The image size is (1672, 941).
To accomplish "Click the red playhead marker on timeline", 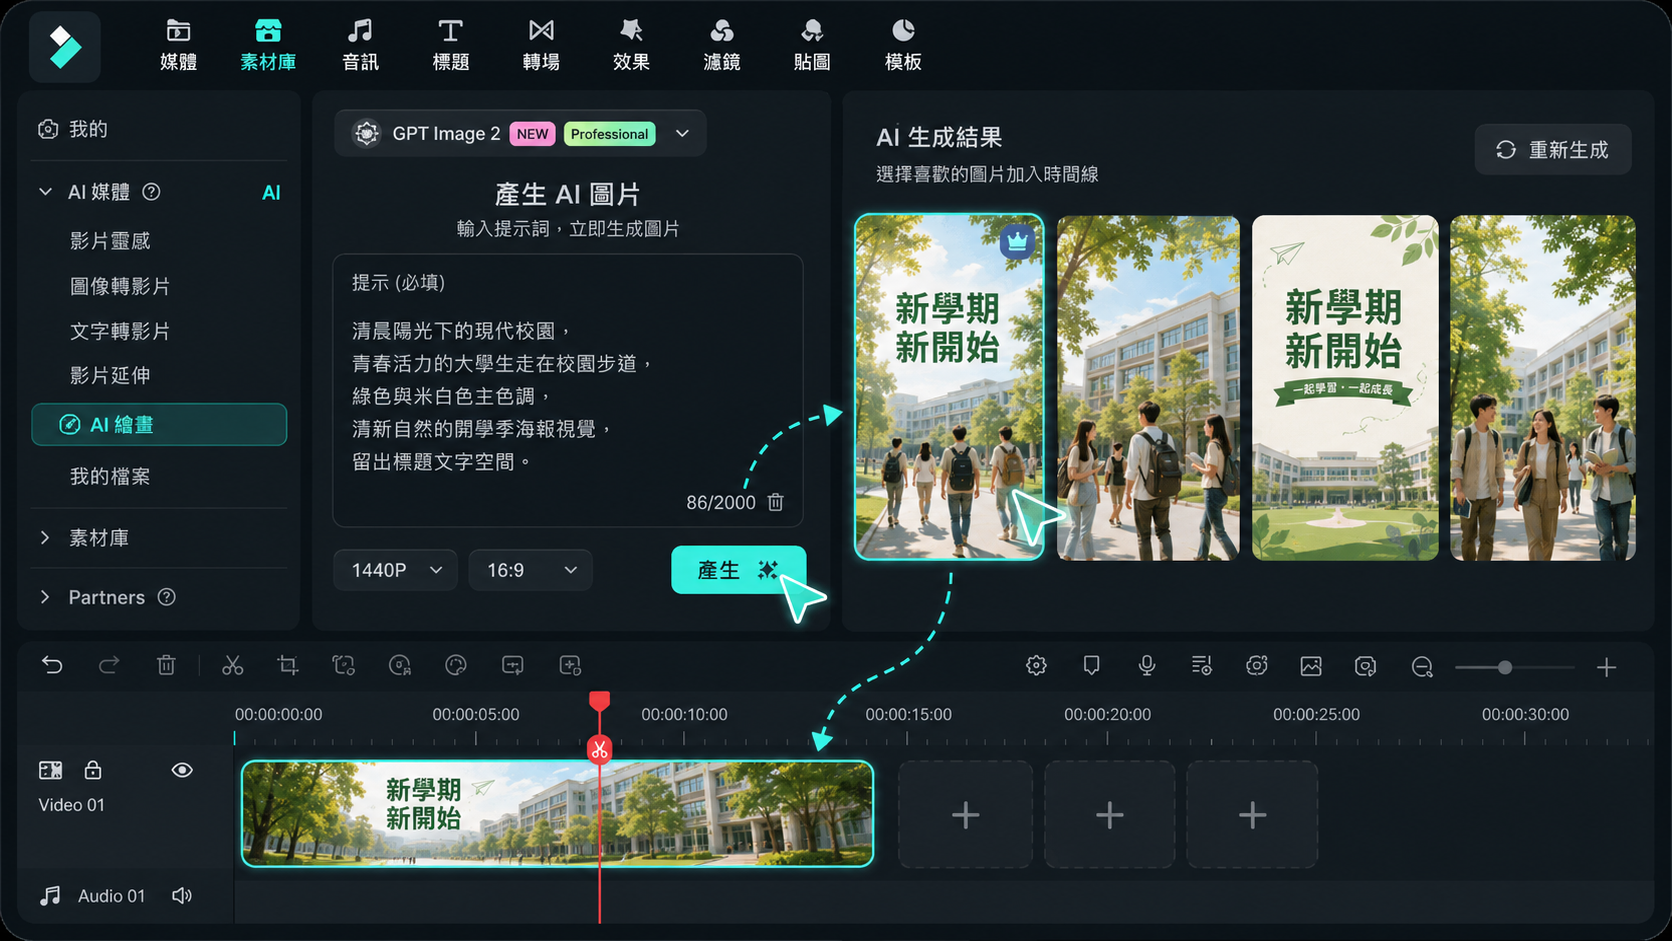I will coord(599,701).
